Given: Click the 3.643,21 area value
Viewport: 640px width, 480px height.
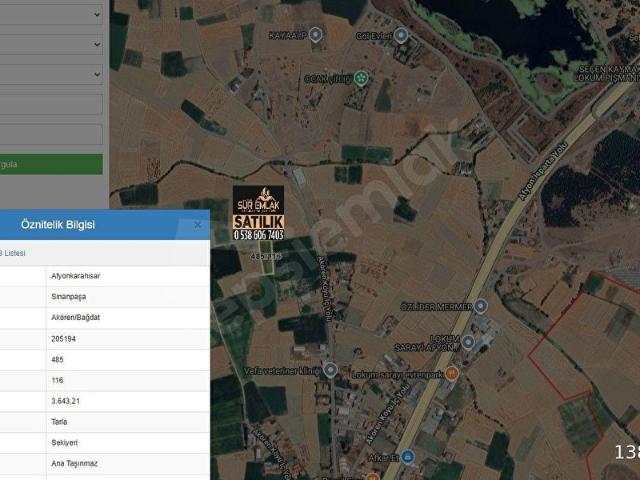Looking at the screenshot, I should click(65, 401).
